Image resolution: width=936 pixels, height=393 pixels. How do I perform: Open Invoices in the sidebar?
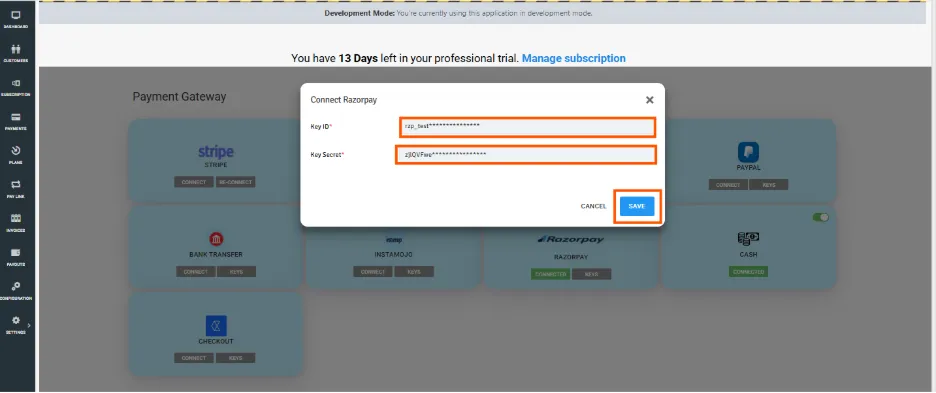point(16,223)
